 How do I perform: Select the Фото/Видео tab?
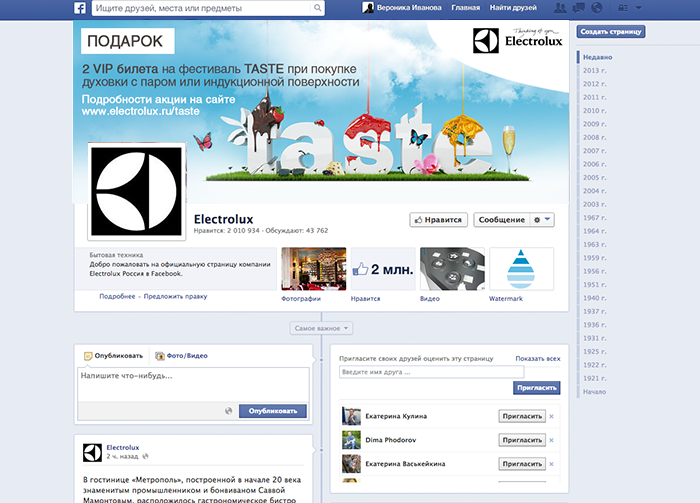coord(181,356)
